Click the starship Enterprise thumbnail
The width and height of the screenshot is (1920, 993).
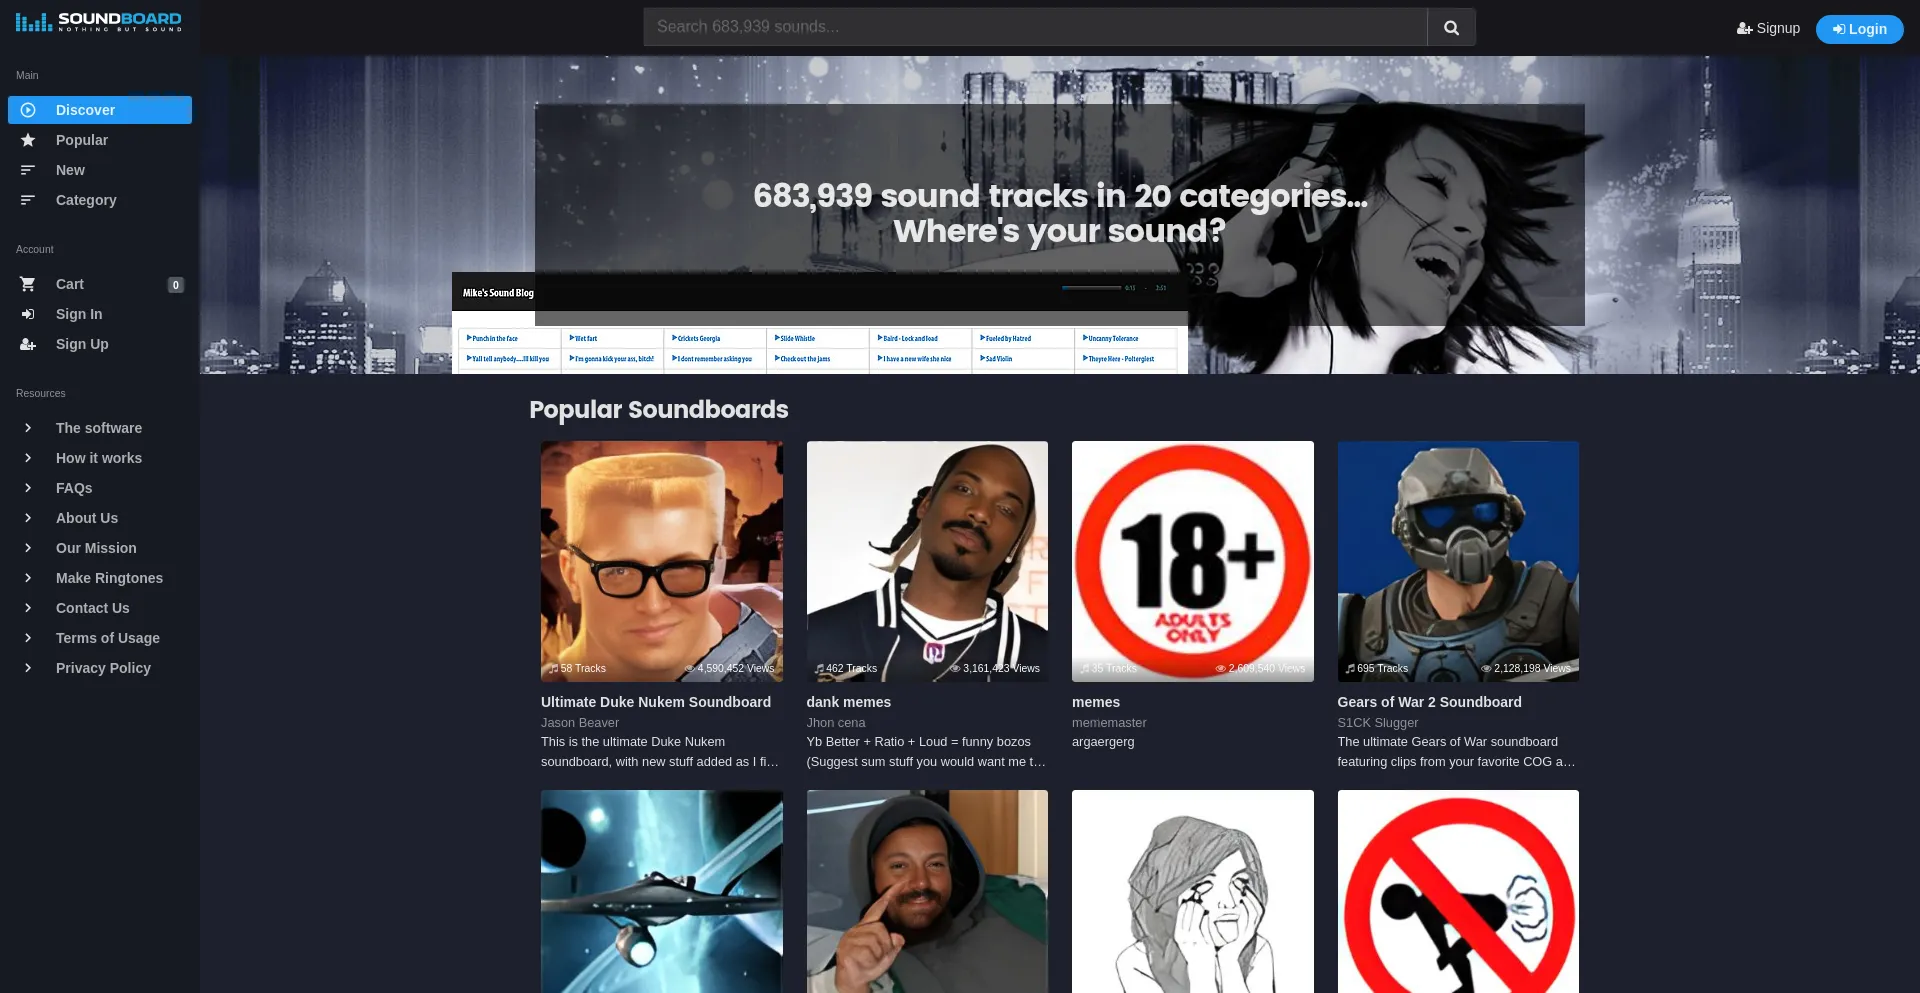pos(662,891)
